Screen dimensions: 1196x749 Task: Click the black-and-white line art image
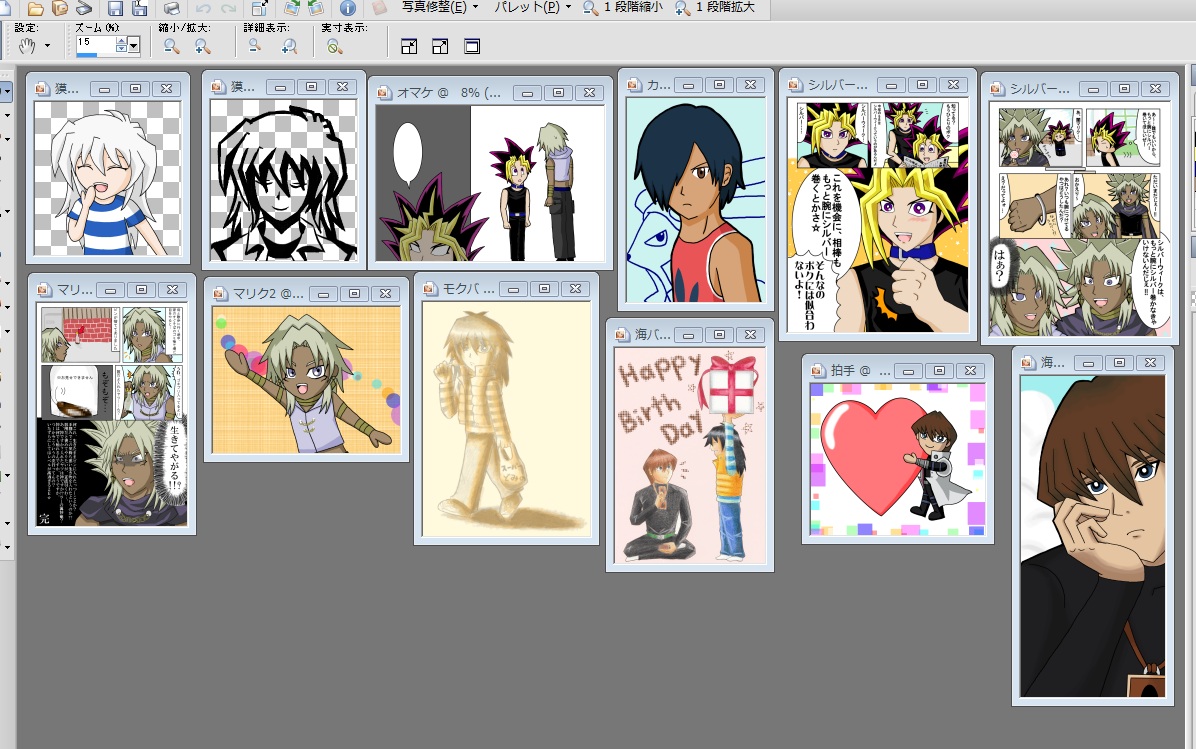point(283,180)
